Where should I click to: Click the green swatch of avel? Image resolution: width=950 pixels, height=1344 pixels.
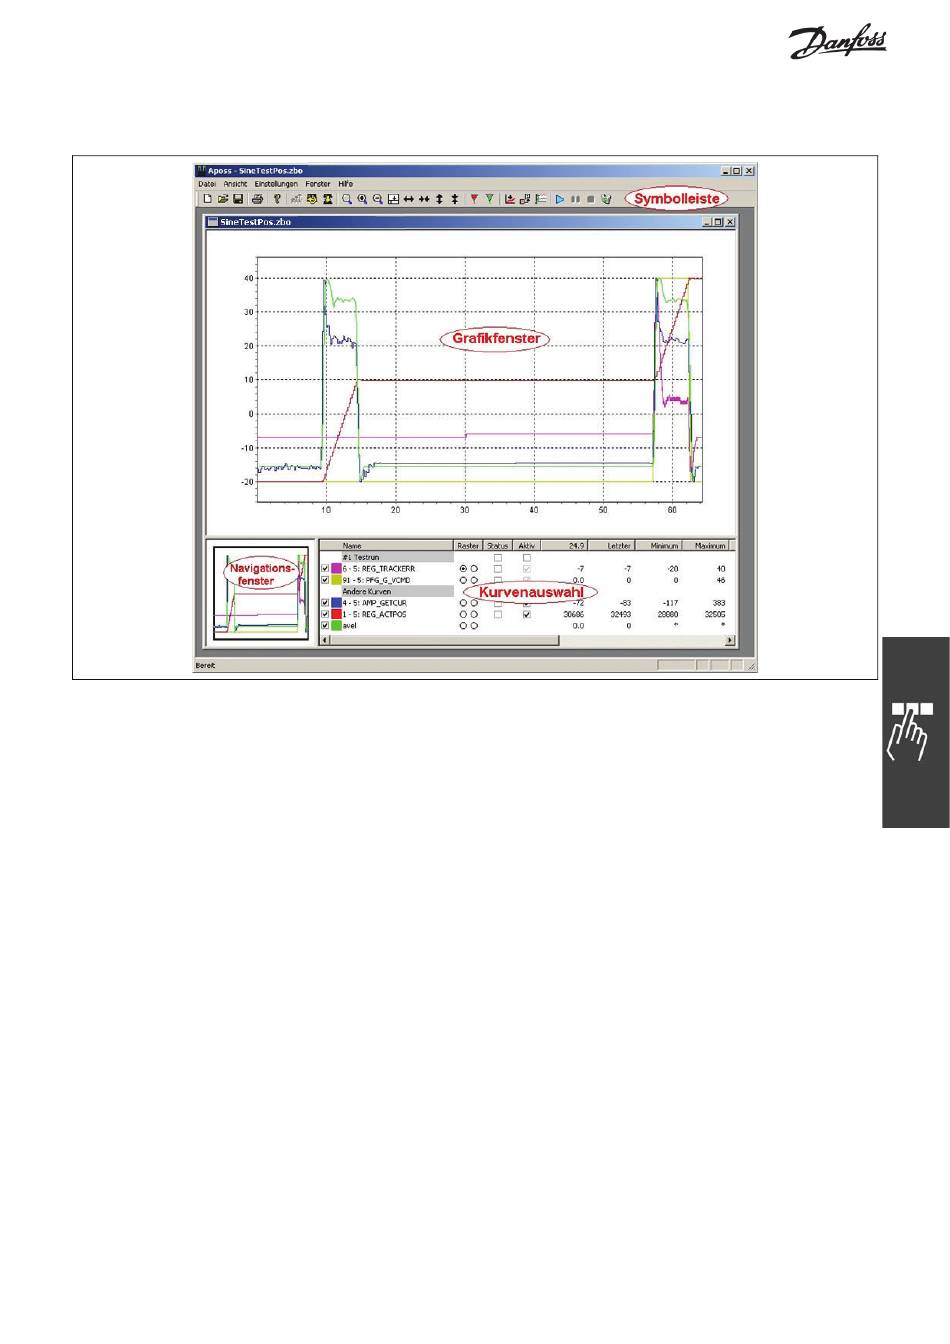click(336, 625)
